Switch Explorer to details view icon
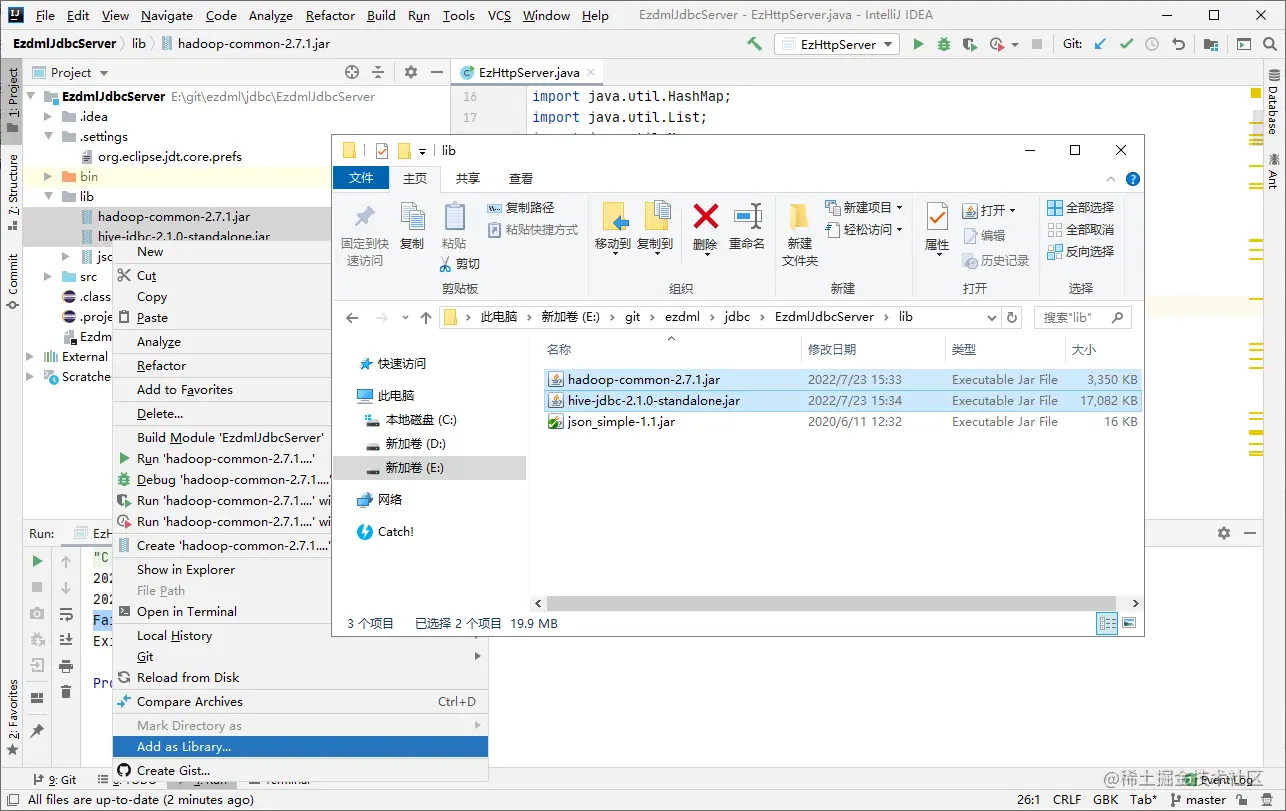This screenshot has width=1286, height=811. [1107, 623]
